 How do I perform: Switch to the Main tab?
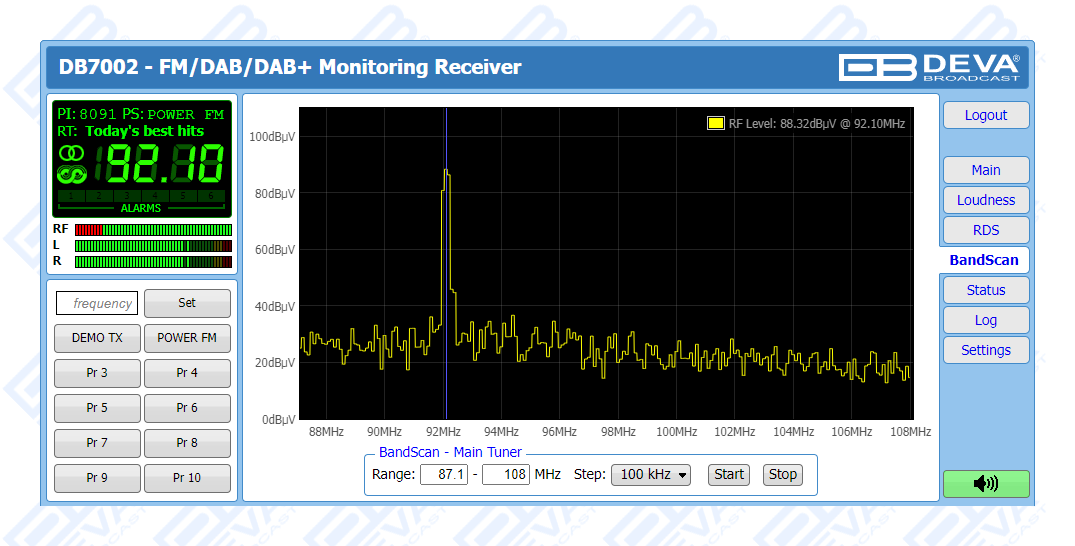(x=985, y=170)
